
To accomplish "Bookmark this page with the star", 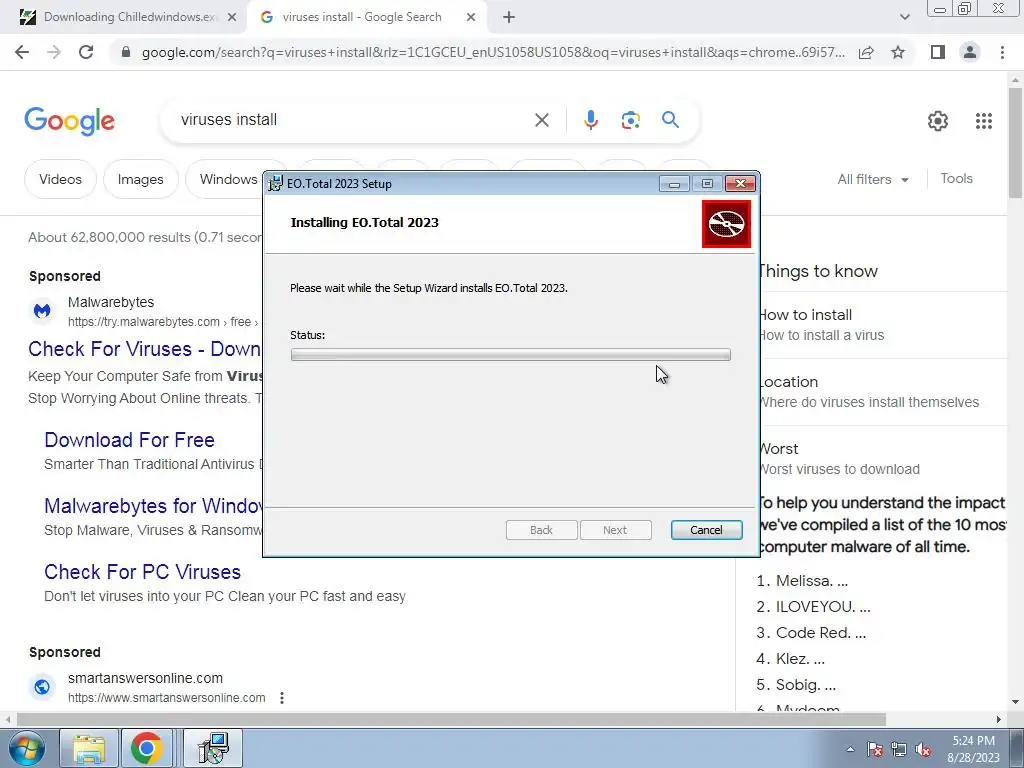I will tap(898, 52).
